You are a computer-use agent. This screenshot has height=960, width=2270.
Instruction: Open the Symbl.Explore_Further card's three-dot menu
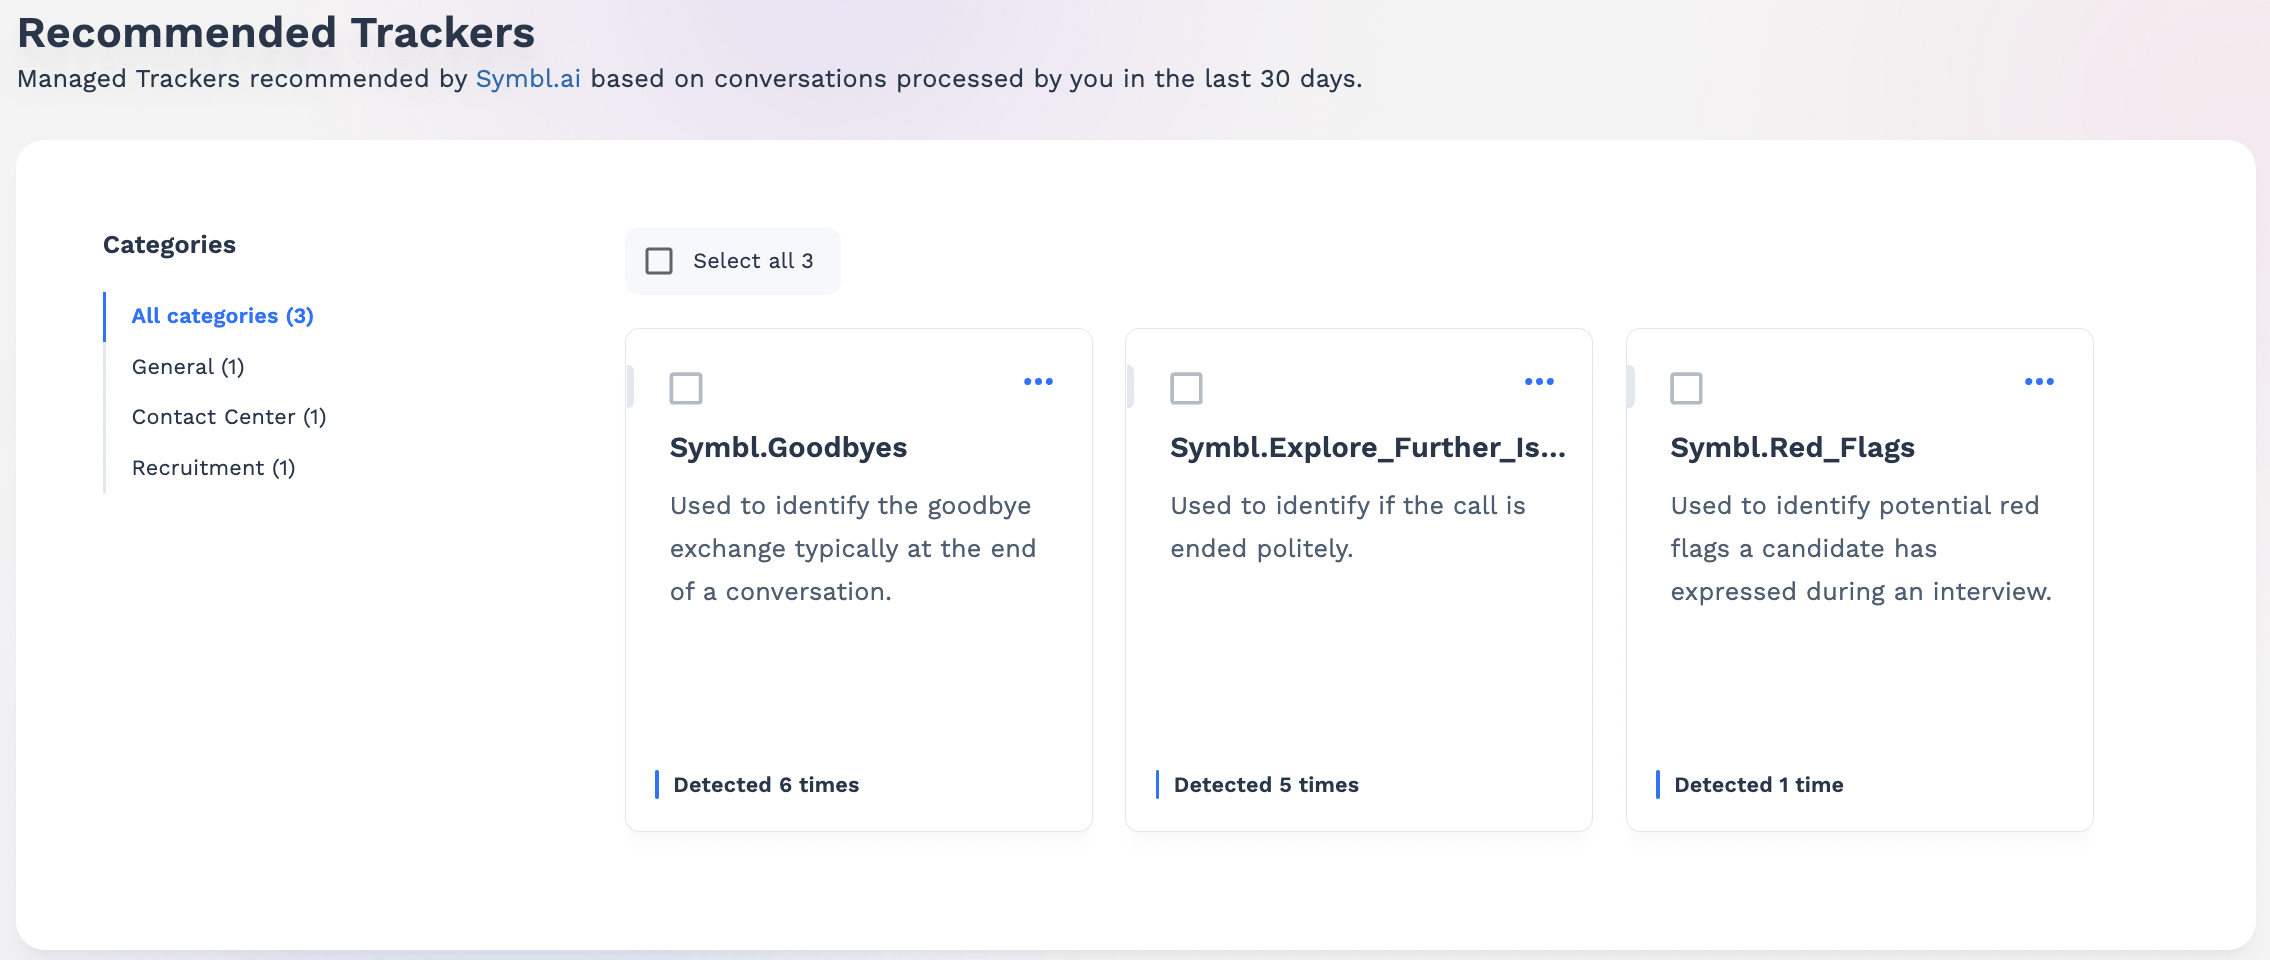click(x=1539, y=382)
